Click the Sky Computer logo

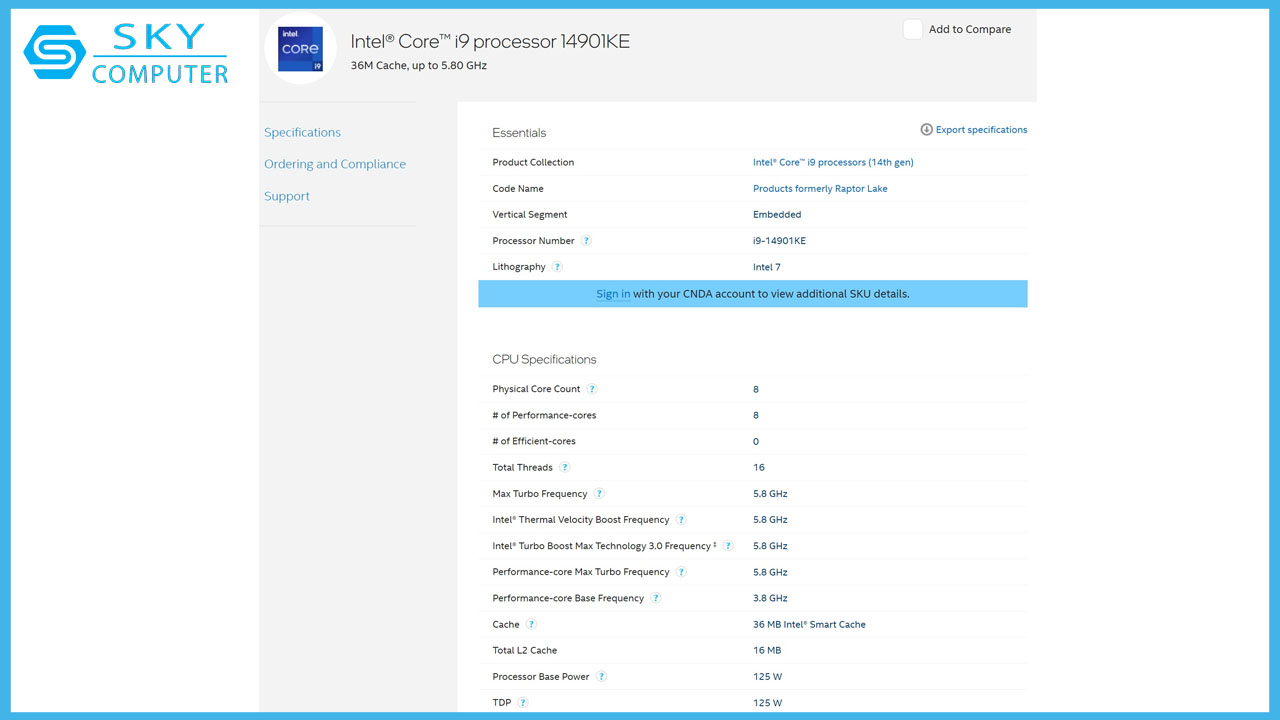coord(127,53)
